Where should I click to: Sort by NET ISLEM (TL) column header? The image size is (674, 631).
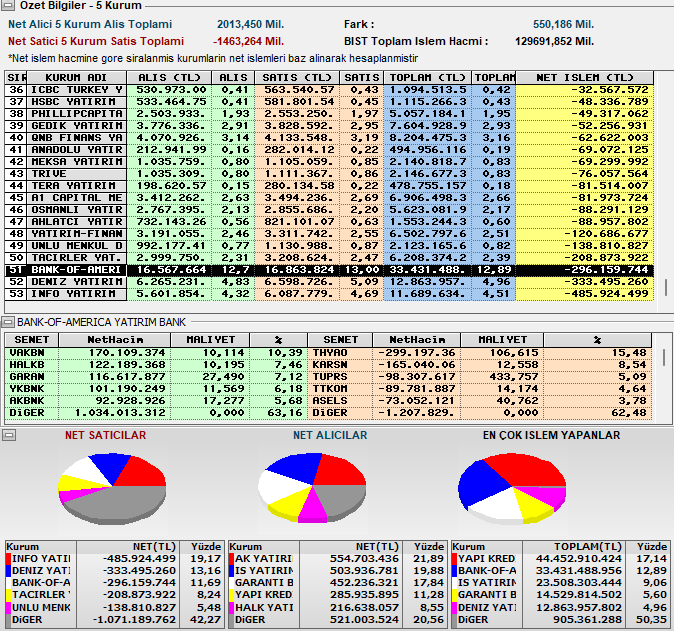[585, 78]
